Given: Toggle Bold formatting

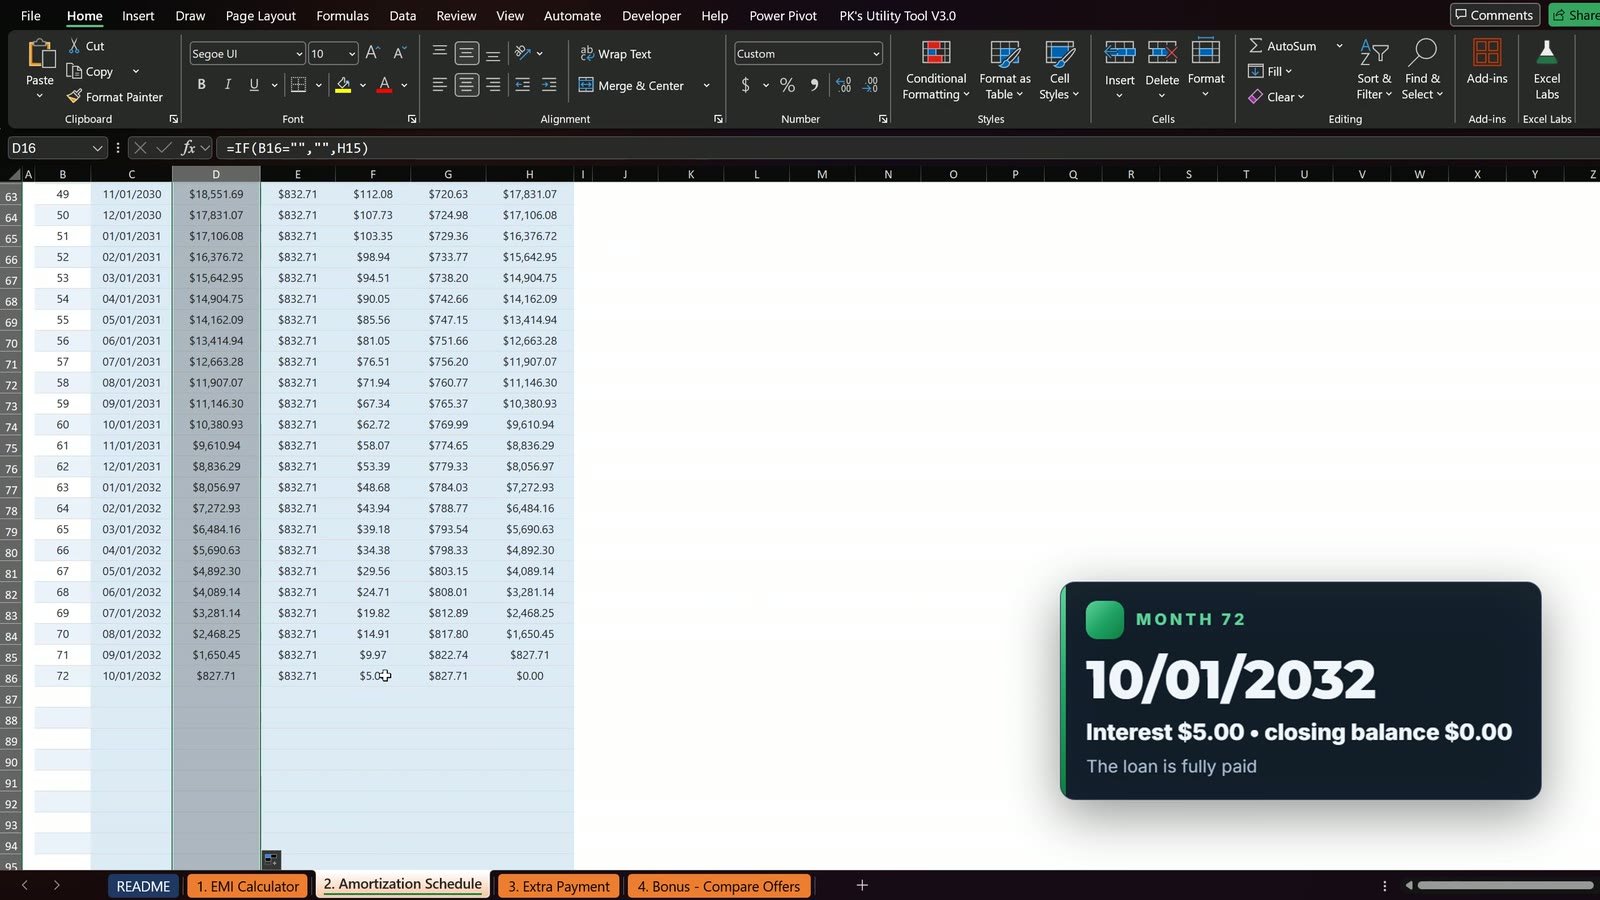Looking at the screenshot, I should (x=201, y=85).
